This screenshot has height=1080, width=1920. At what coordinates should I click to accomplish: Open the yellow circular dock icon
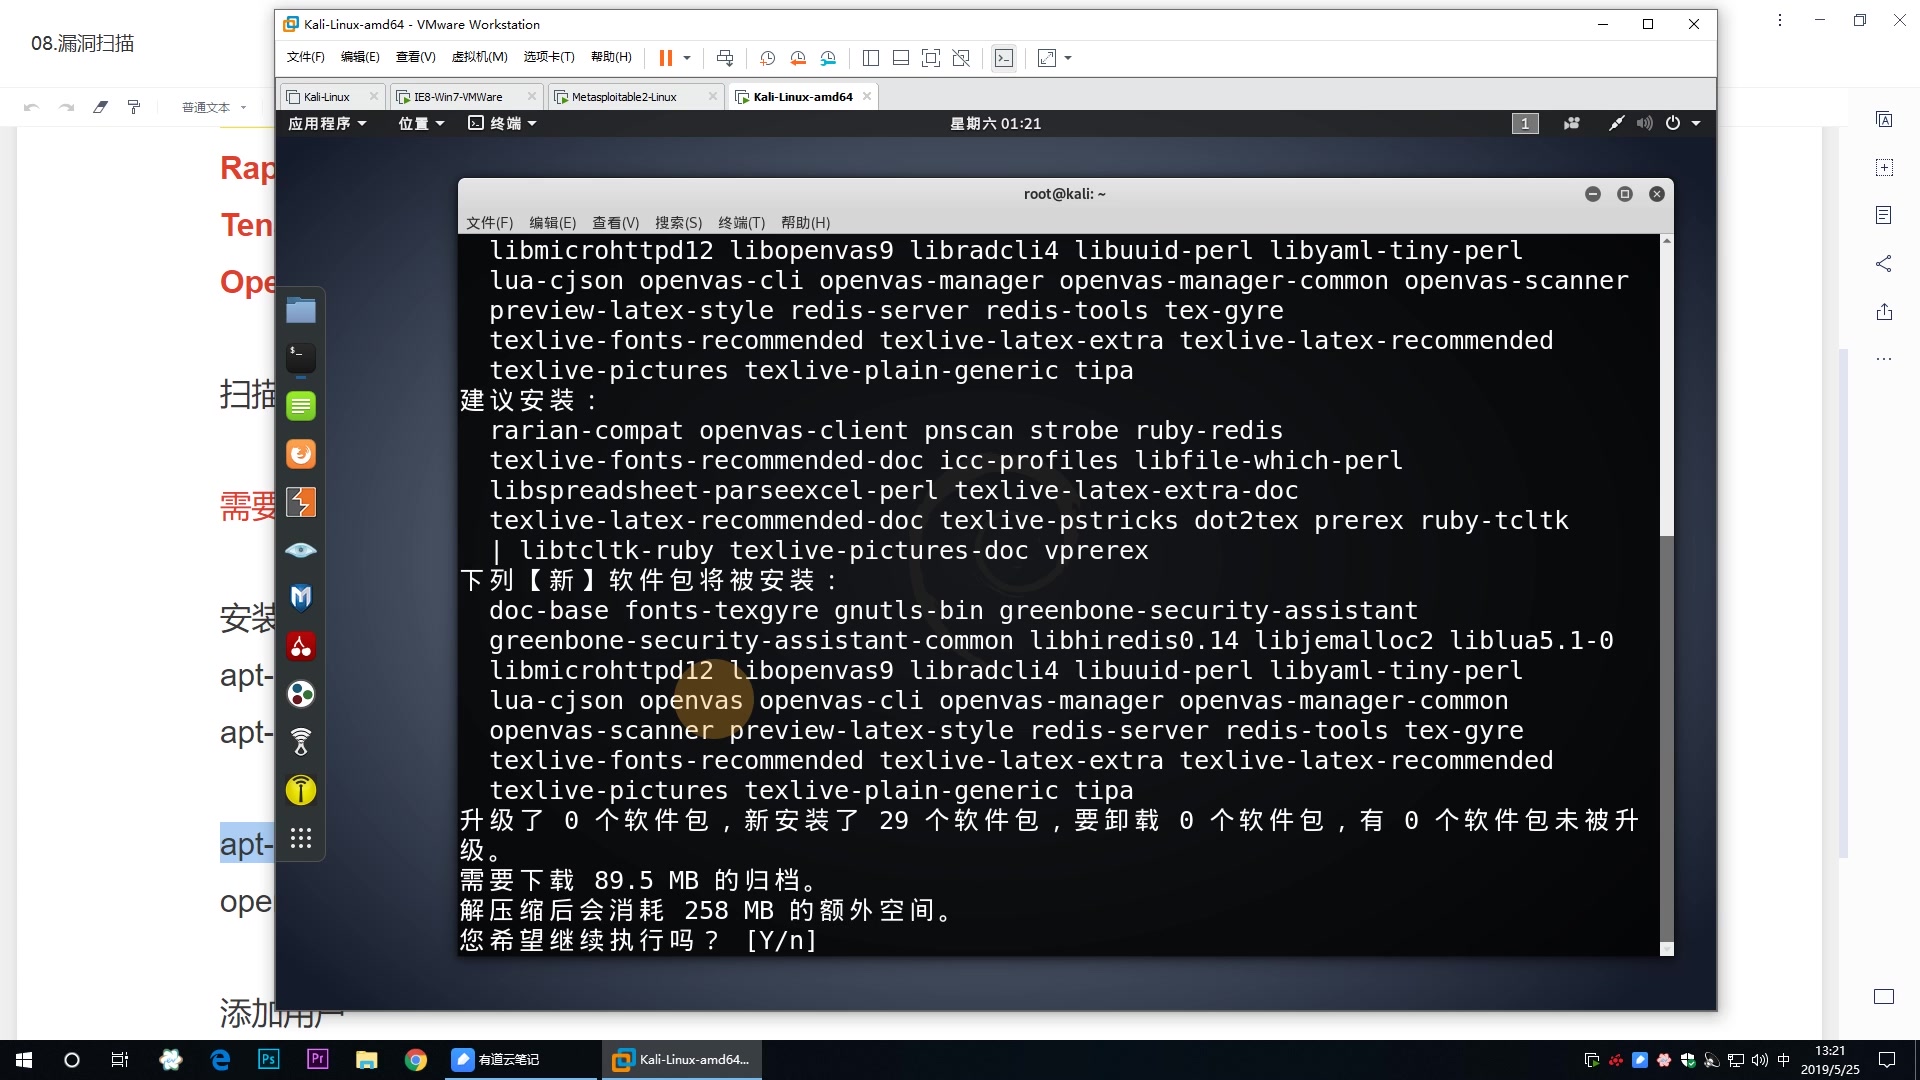(301, 790)
